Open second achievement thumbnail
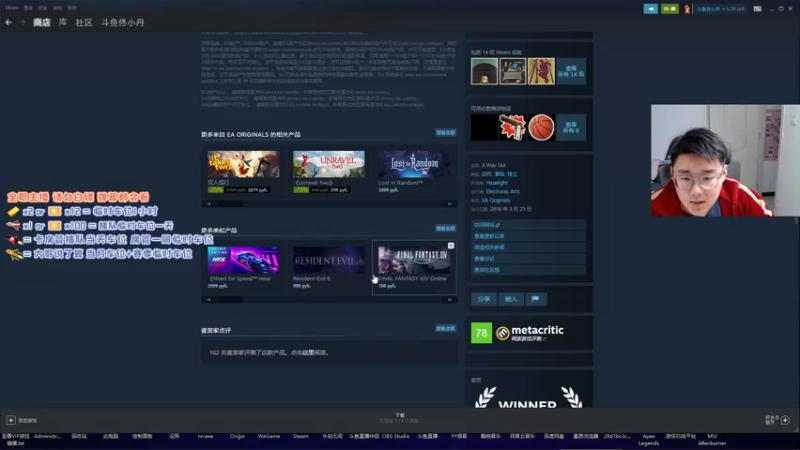This screenshot has height=450, width=800. (x=513, y=71)
